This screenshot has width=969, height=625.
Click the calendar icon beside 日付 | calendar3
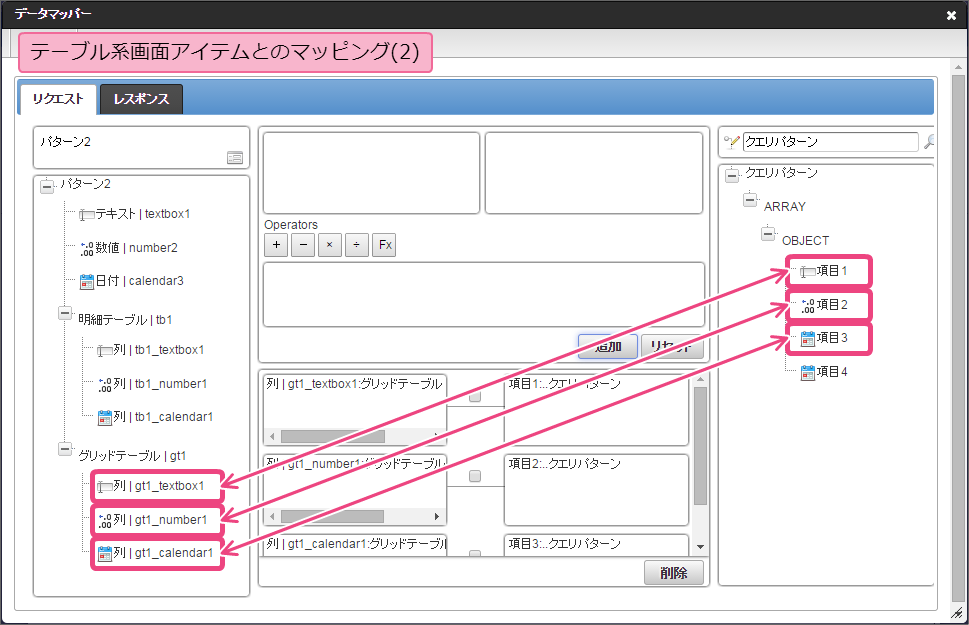click(87, 282)
